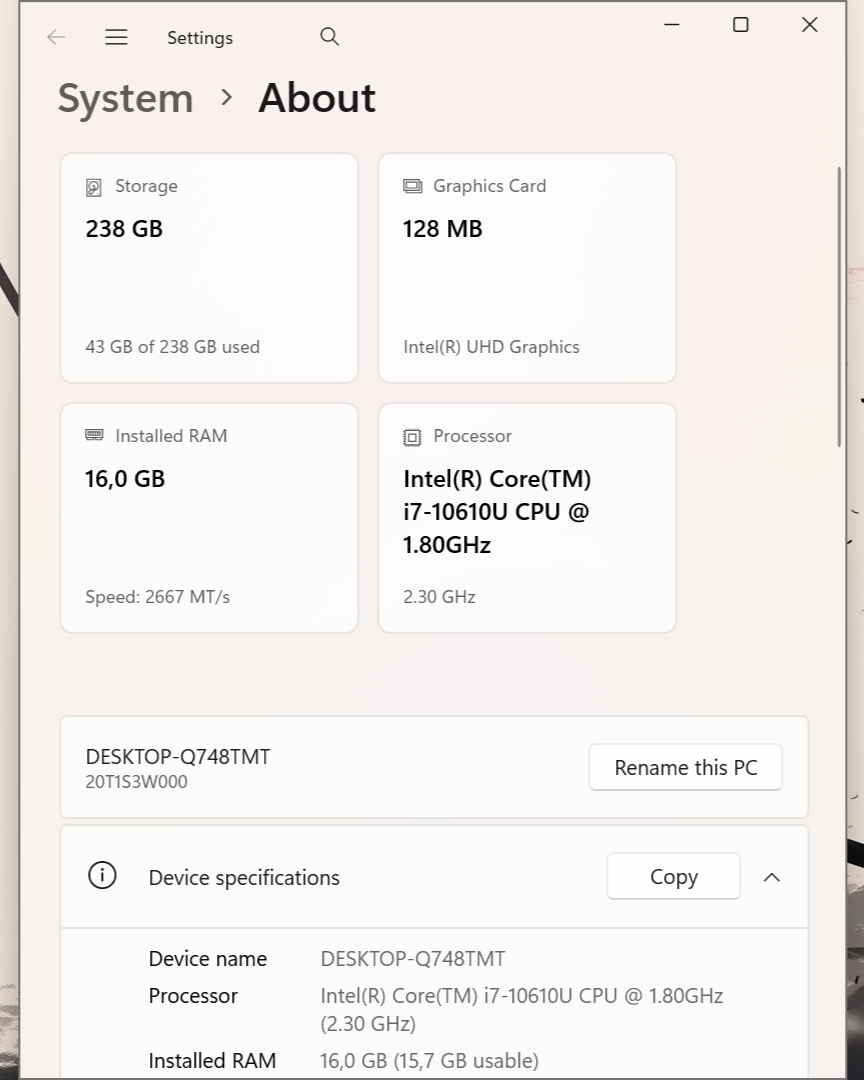Click the Device specifications info icon
The width and height of the screenshot is (864, 1080).
click(x=102, y=875)
